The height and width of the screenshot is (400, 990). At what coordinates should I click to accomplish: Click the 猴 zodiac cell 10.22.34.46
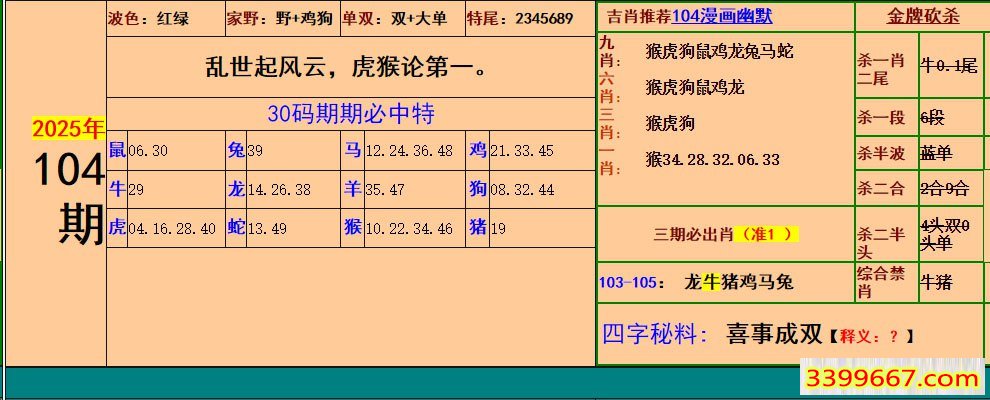pyautogui.click(x=398, y=228)
